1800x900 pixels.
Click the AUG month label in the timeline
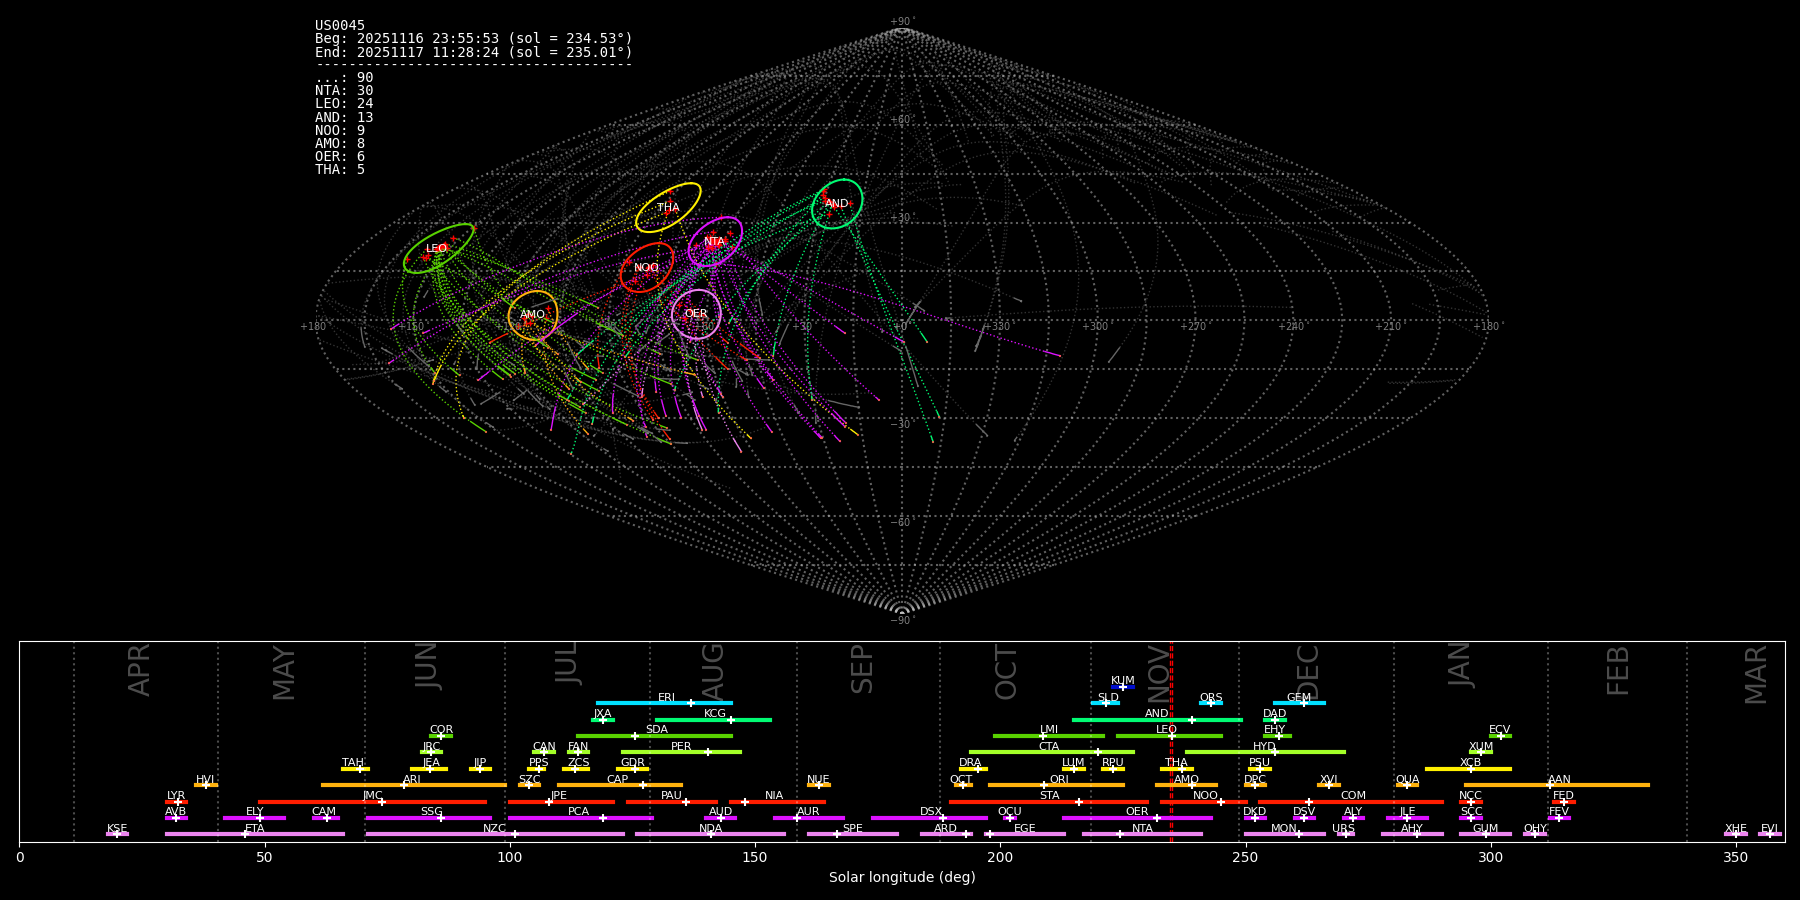coord(713,672)
